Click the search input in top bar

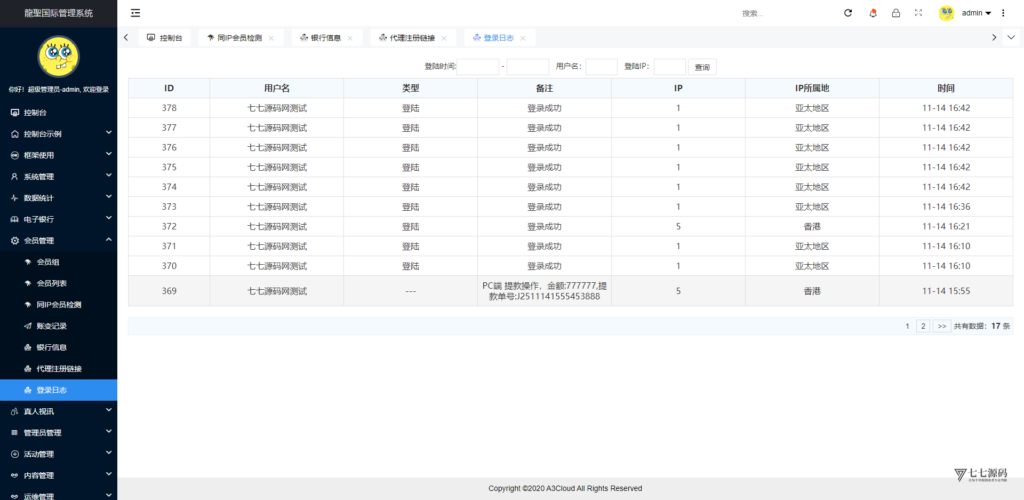(784, 13)
